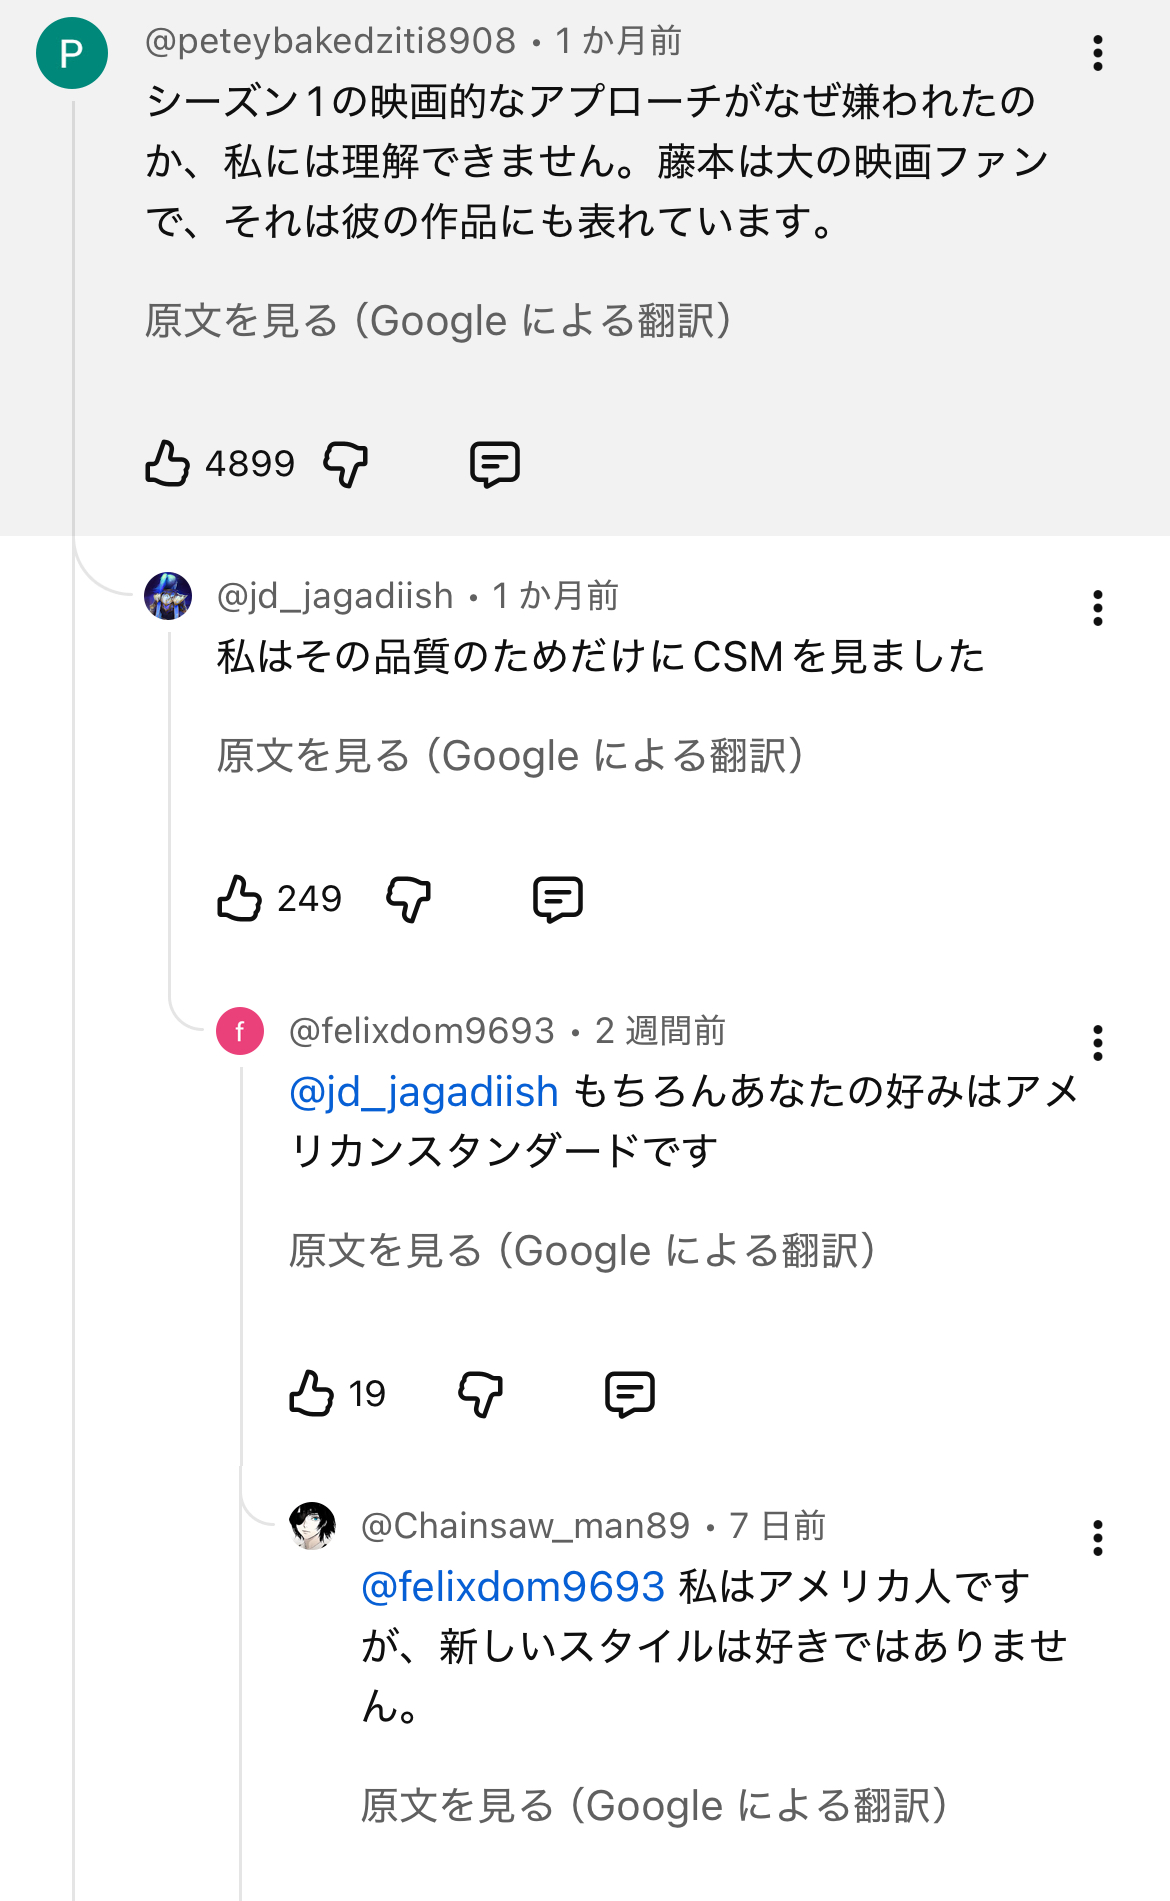Dislike the @peteybakedziti8908 comment
Image resolution: width=1170 pixels, height=1901 pixels.
(x=346, y=464)
